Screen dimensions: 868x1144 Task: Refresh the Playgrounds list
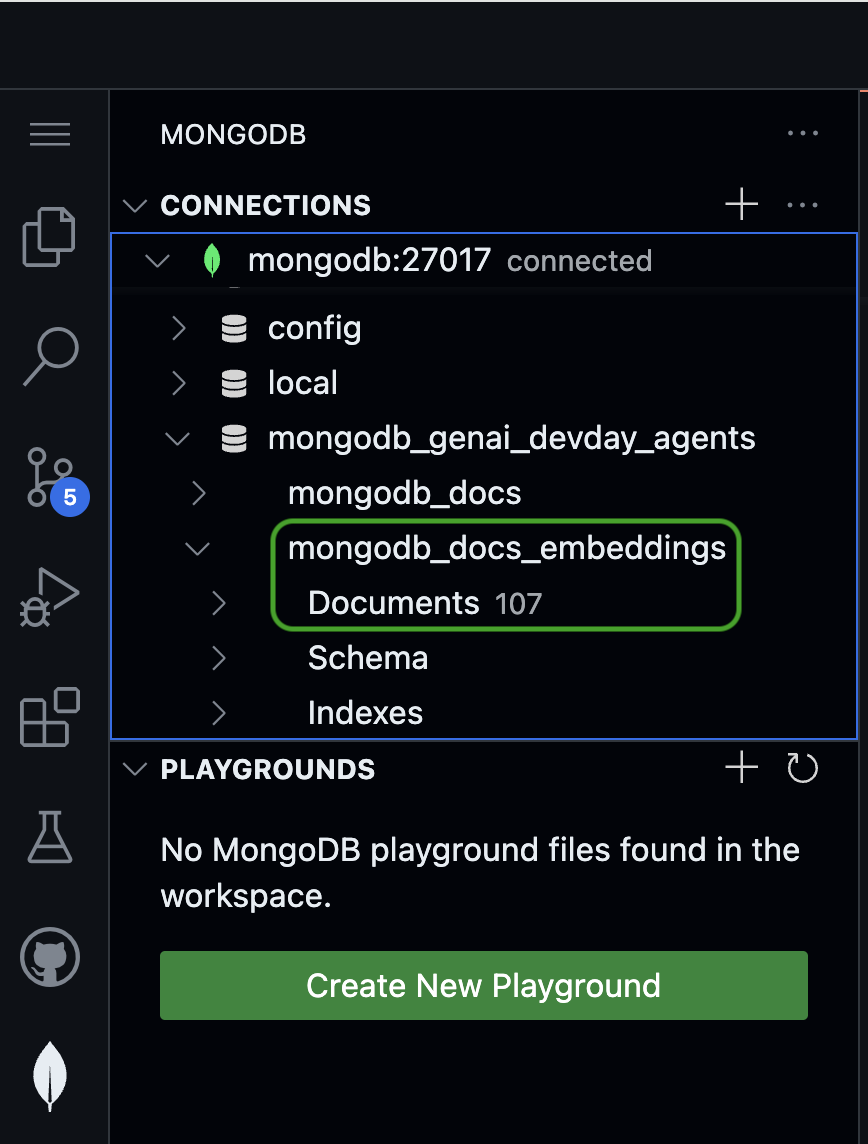point(802,768)
